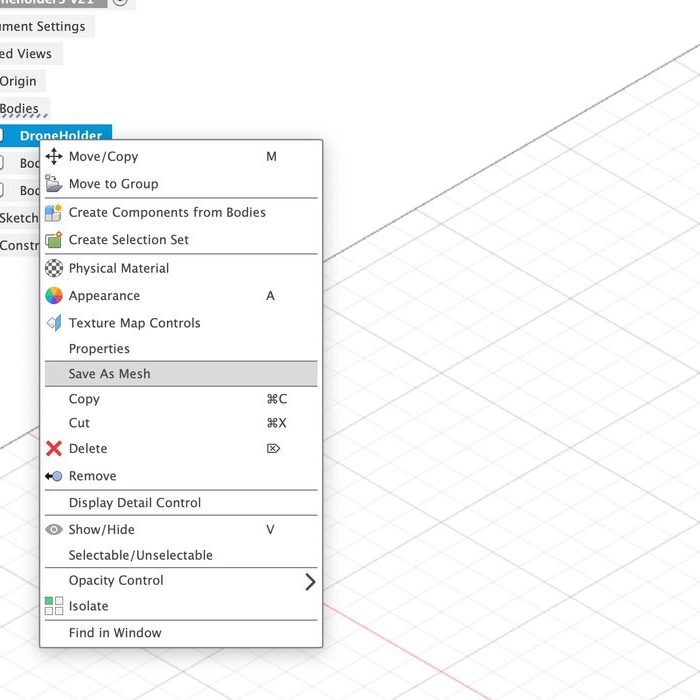This screenshot has width=700, height=700.
Task: Click the Move/Copy arrows icon
Action: [54, 157]
